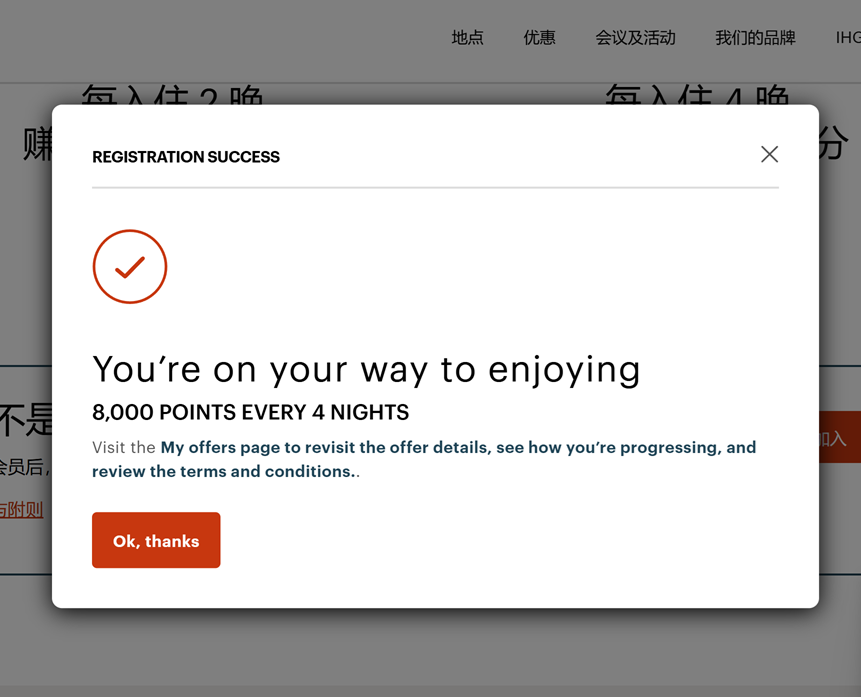Open the 地点 navigation menu
This screenshot has width=861, height=697.
[467, 37]
